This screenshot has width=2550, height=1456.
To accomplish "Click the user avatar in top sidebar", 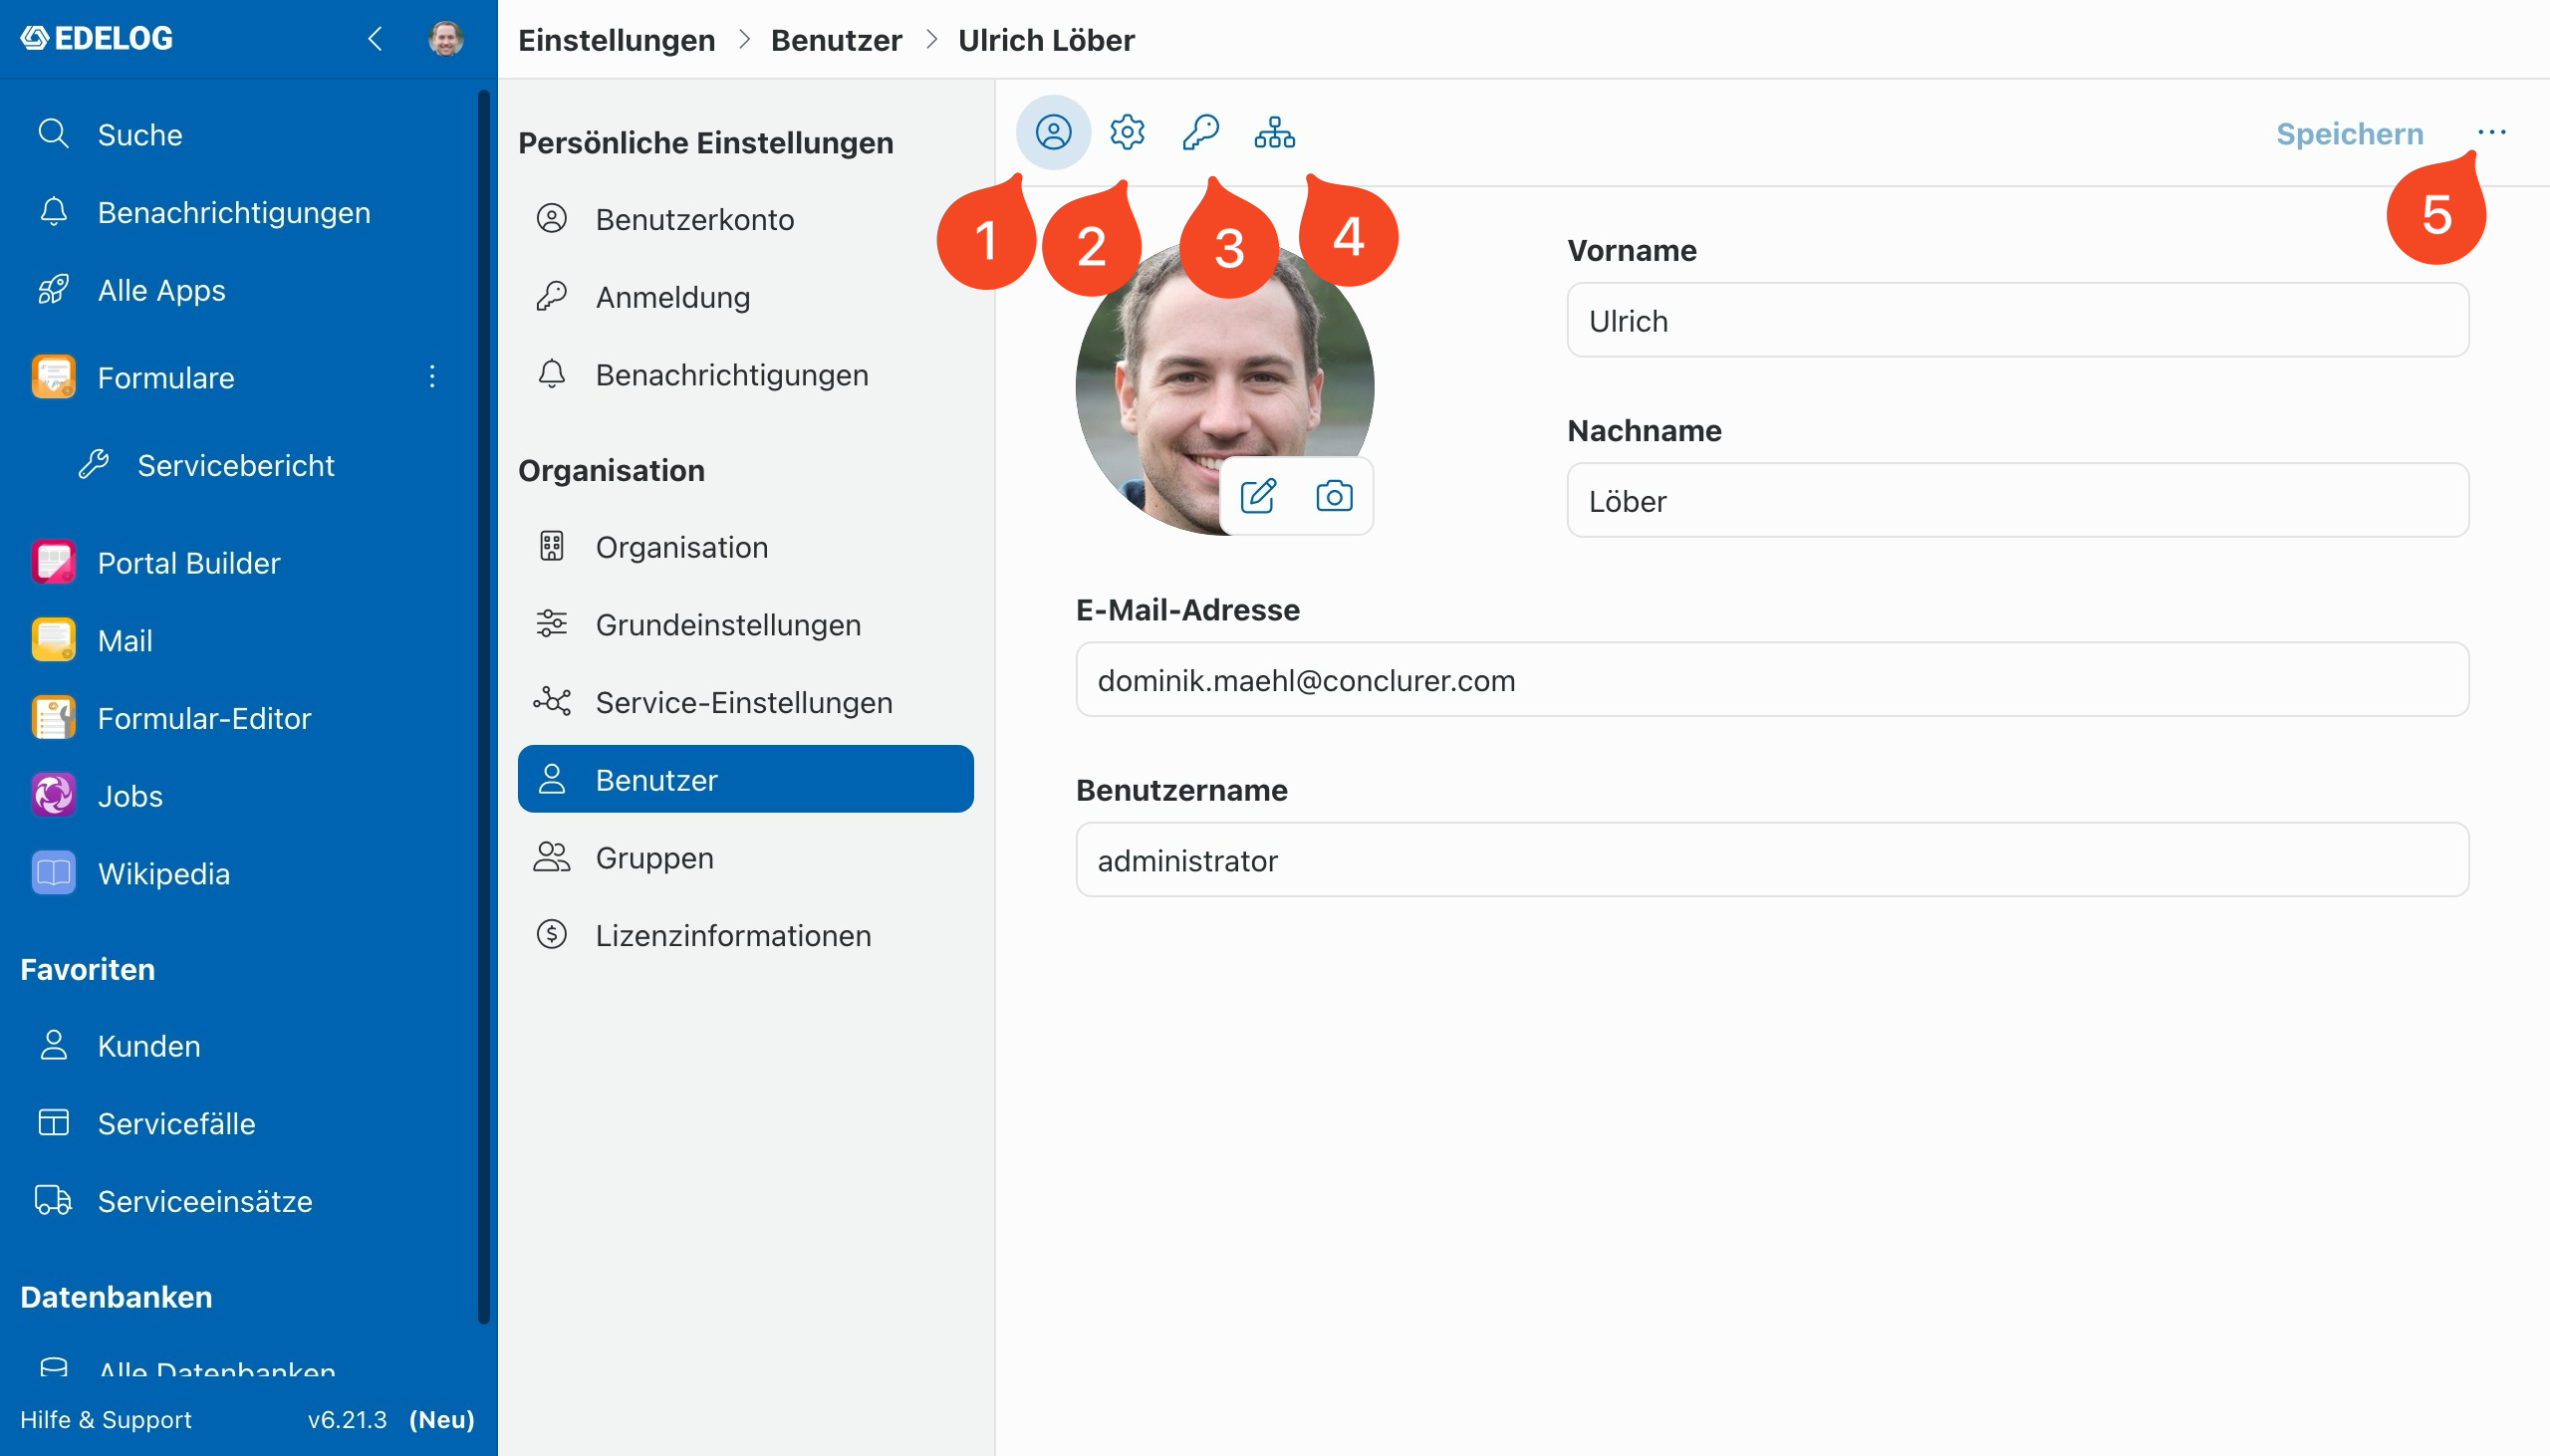I will [x=446, y=39].
